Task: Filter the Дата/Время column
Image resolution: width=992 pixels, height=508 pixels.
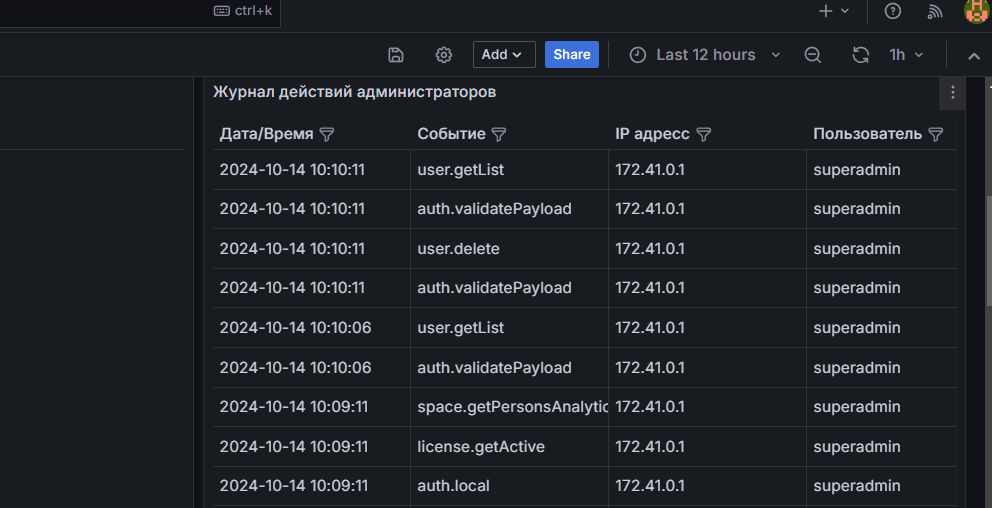Action: pyautogui.click(x=326, y=134)
